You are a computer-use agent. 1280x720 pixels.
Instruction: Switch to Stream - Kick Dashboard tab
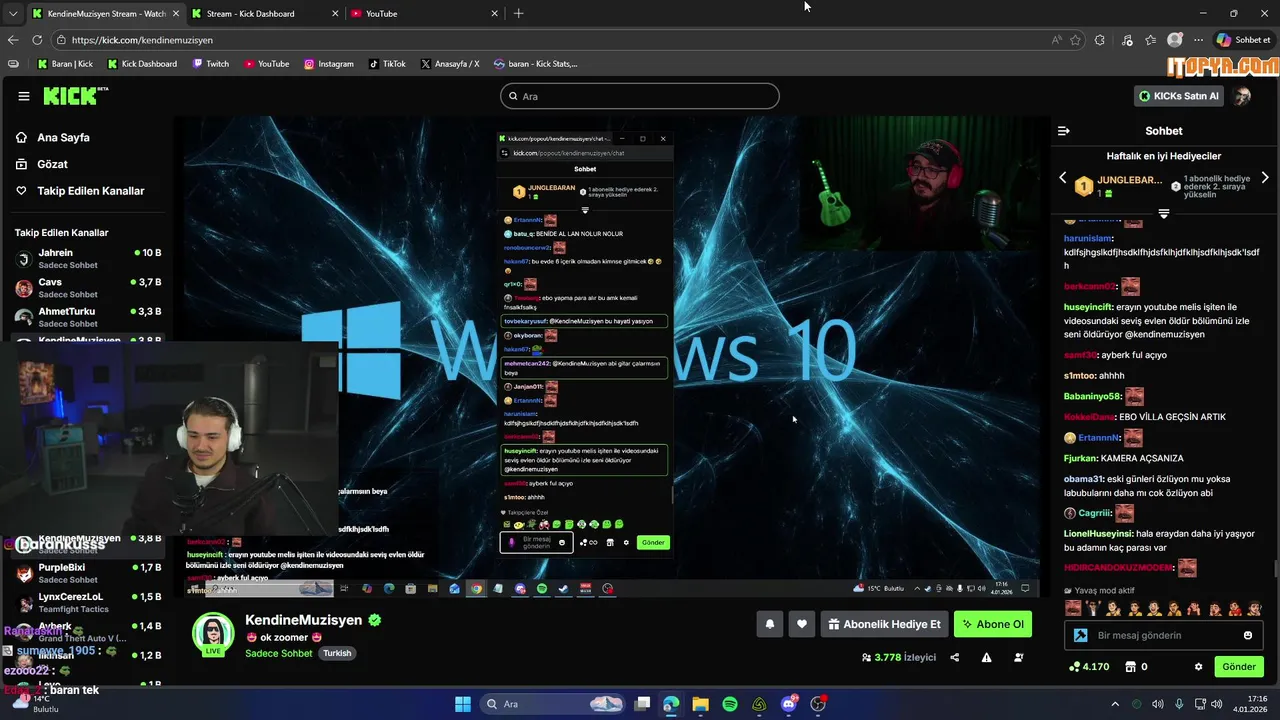pos(263,13)
